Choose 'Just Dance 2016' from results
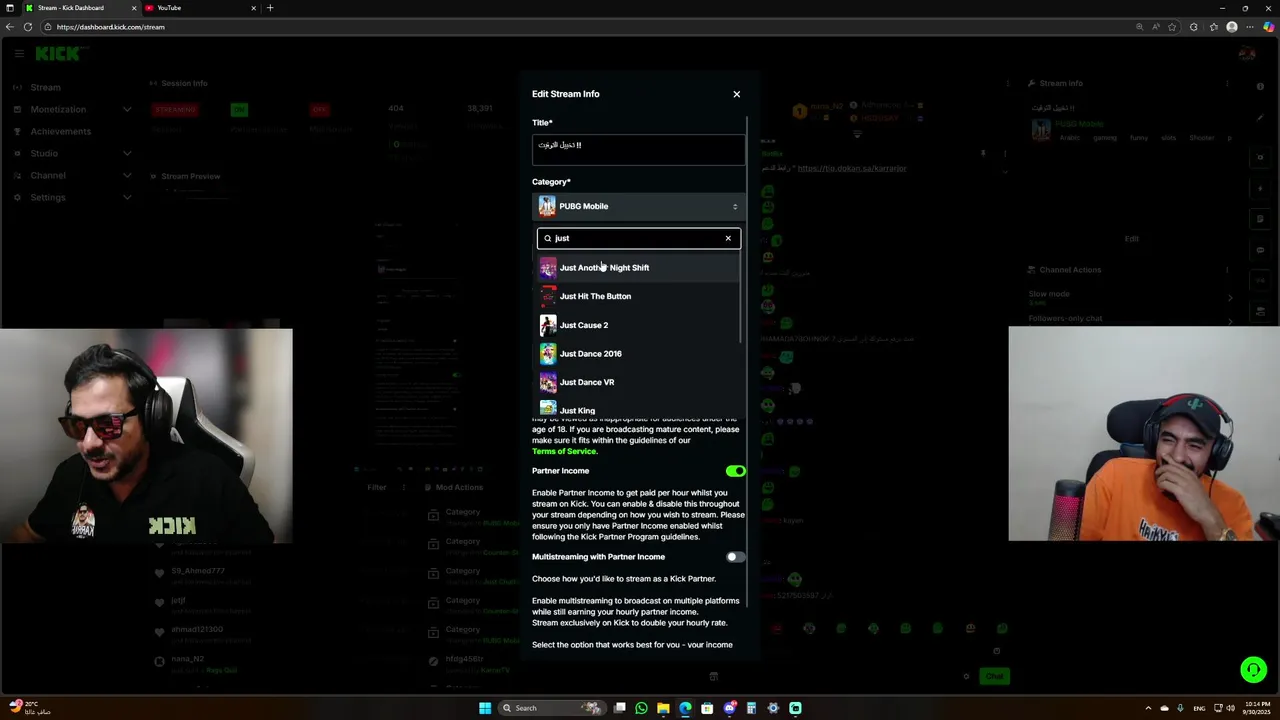This screenshot has width=1280, height=720. (x=638, y=353)
